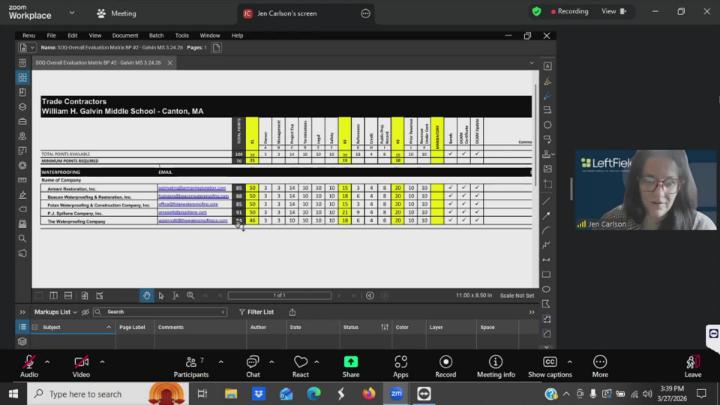Open the Document menu
720x405 pixels.
pos(124,35)
